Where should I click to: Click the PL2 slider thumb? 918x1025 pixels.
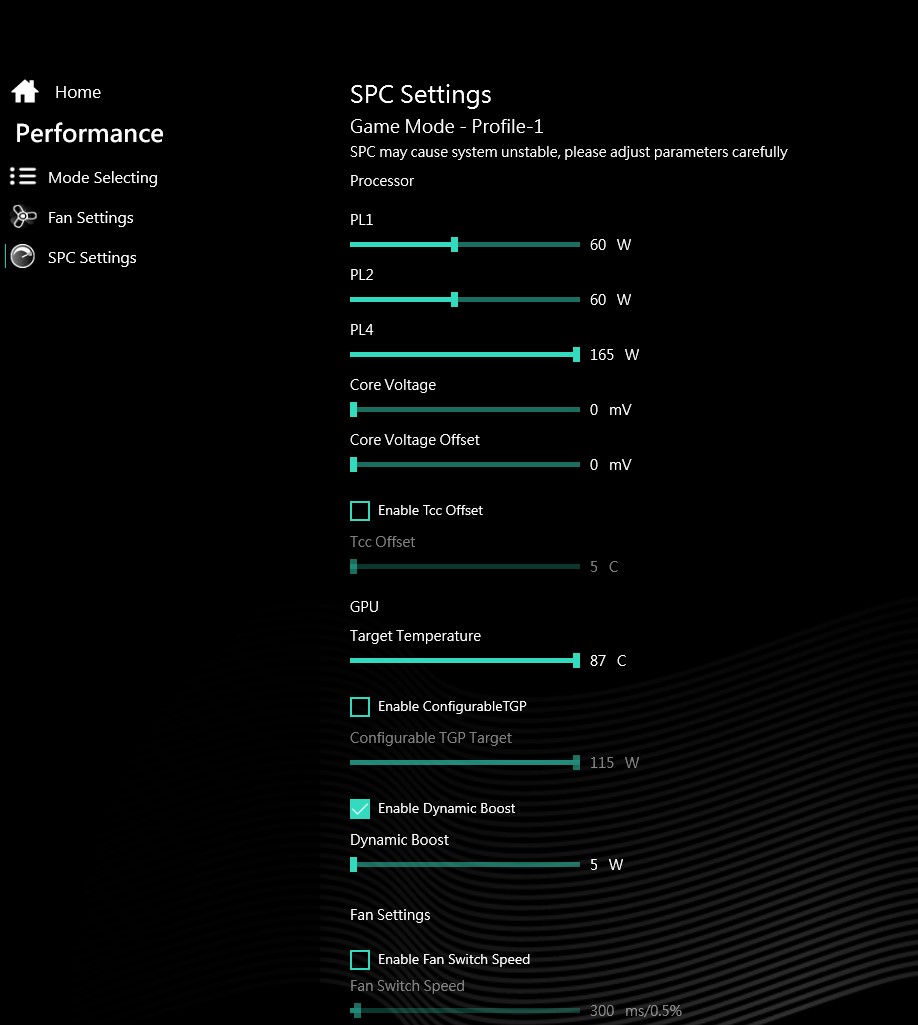pyautogui.click(x=454, y=299)
